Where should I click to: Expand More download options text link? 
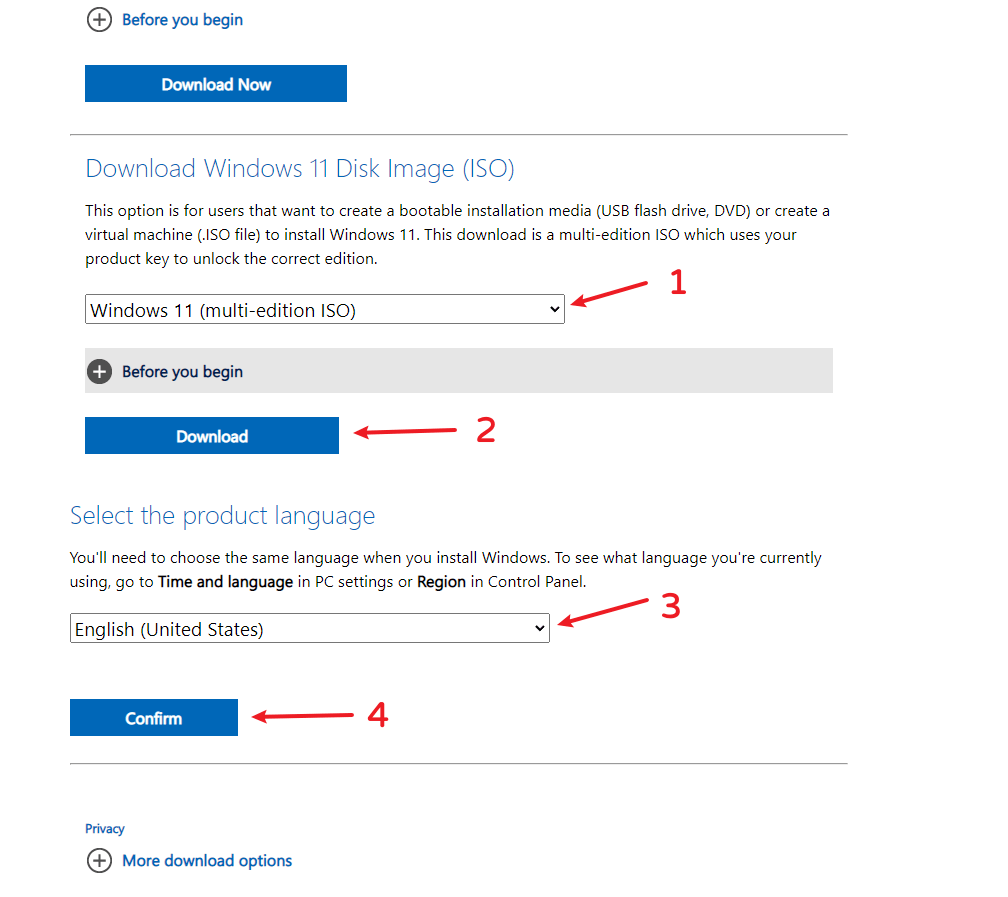tap(207, 861)
